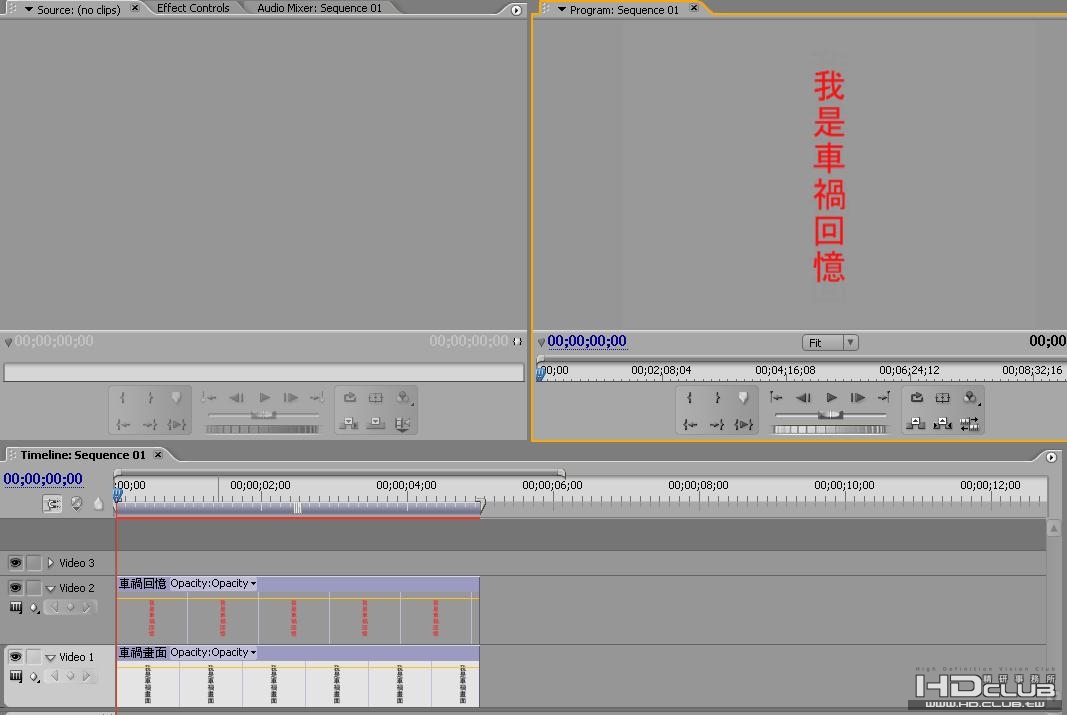Toggle lock box on Video 2

(33, 588)
